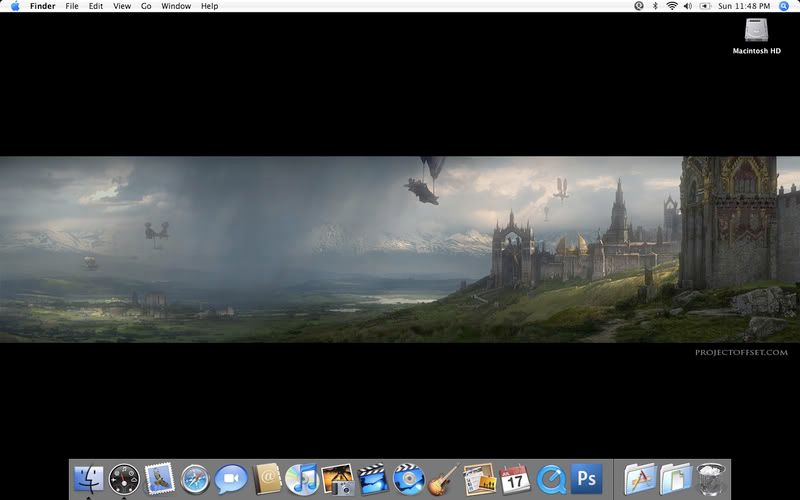Open the View menu
This screenshot has height=500, width=800.
point(122,6)
